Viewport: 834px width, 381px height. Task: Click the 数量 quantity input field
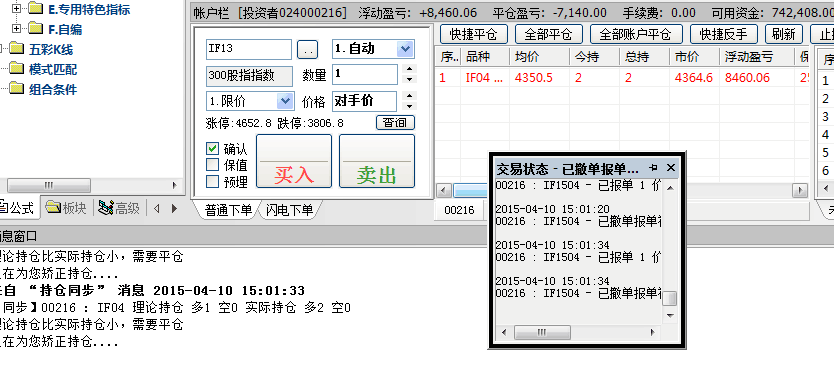(x=365, y=74)
